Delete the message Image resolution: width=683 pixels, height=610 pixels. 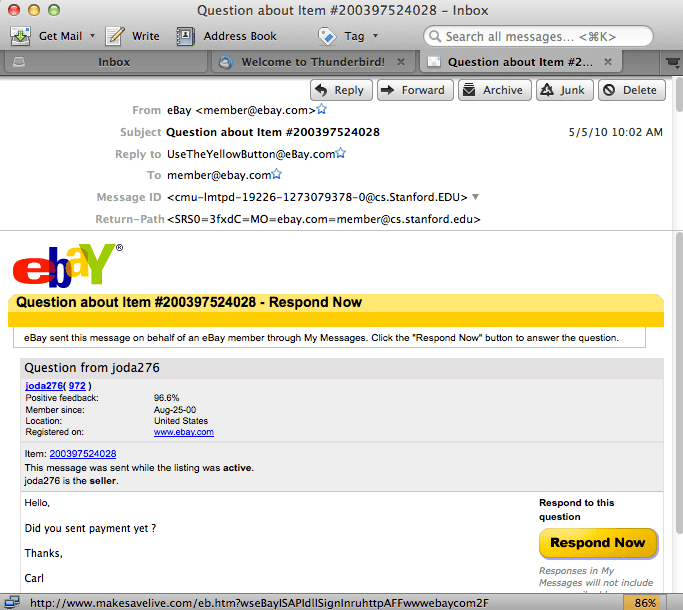pos(632,90)
